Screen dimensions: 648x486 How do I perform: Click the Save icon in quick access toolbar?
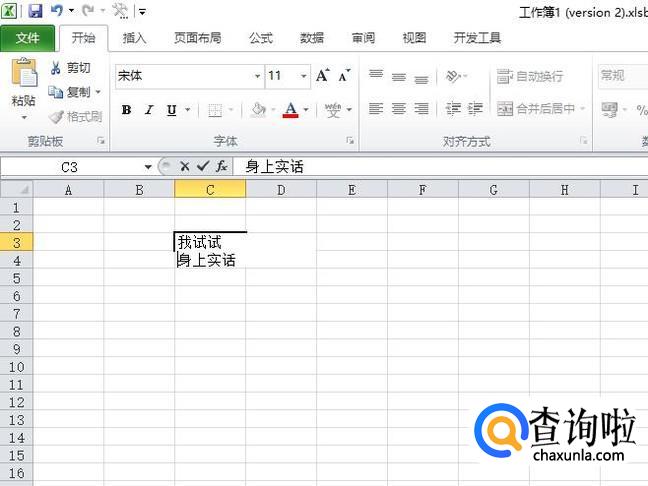pos(35,11)
